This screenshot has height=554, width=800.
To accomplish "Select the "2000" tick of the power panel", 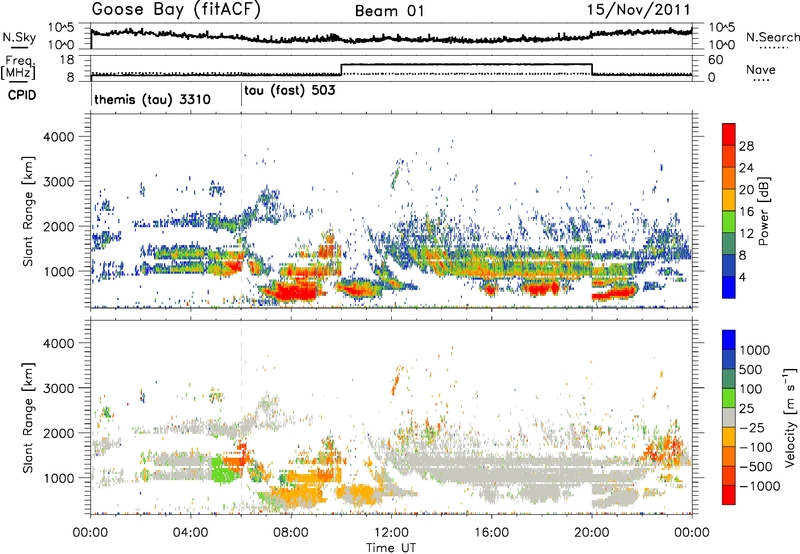I will pyautogui.click(x=58, y=226).
